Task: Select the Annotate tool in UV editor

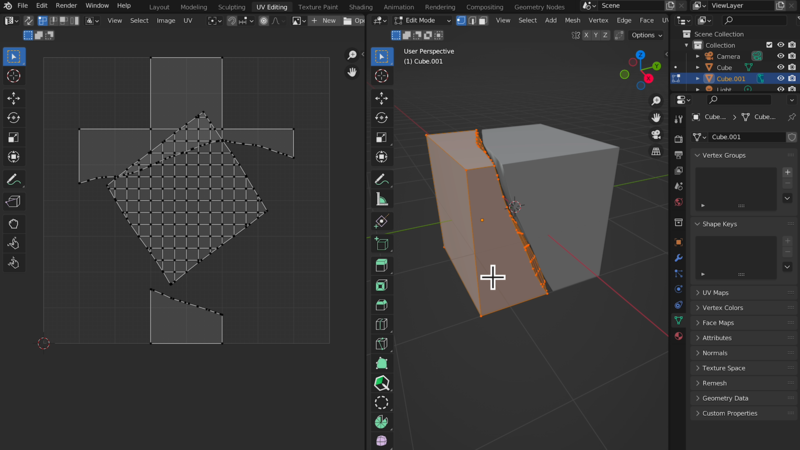Action: click(x=14, y=180)
